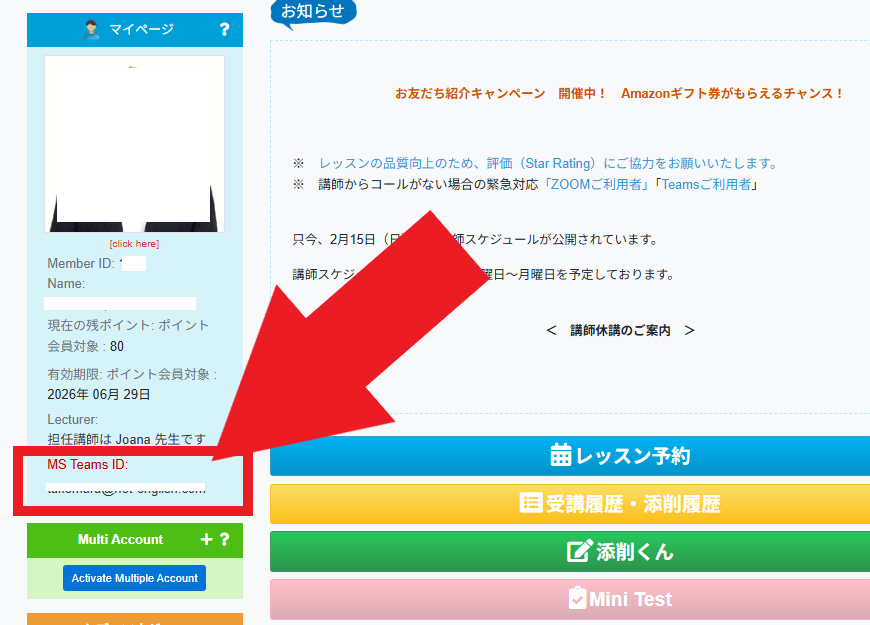Click the MS Teams ID email address
This screenshot has width=870, height=625.
(x=126, y=488)
